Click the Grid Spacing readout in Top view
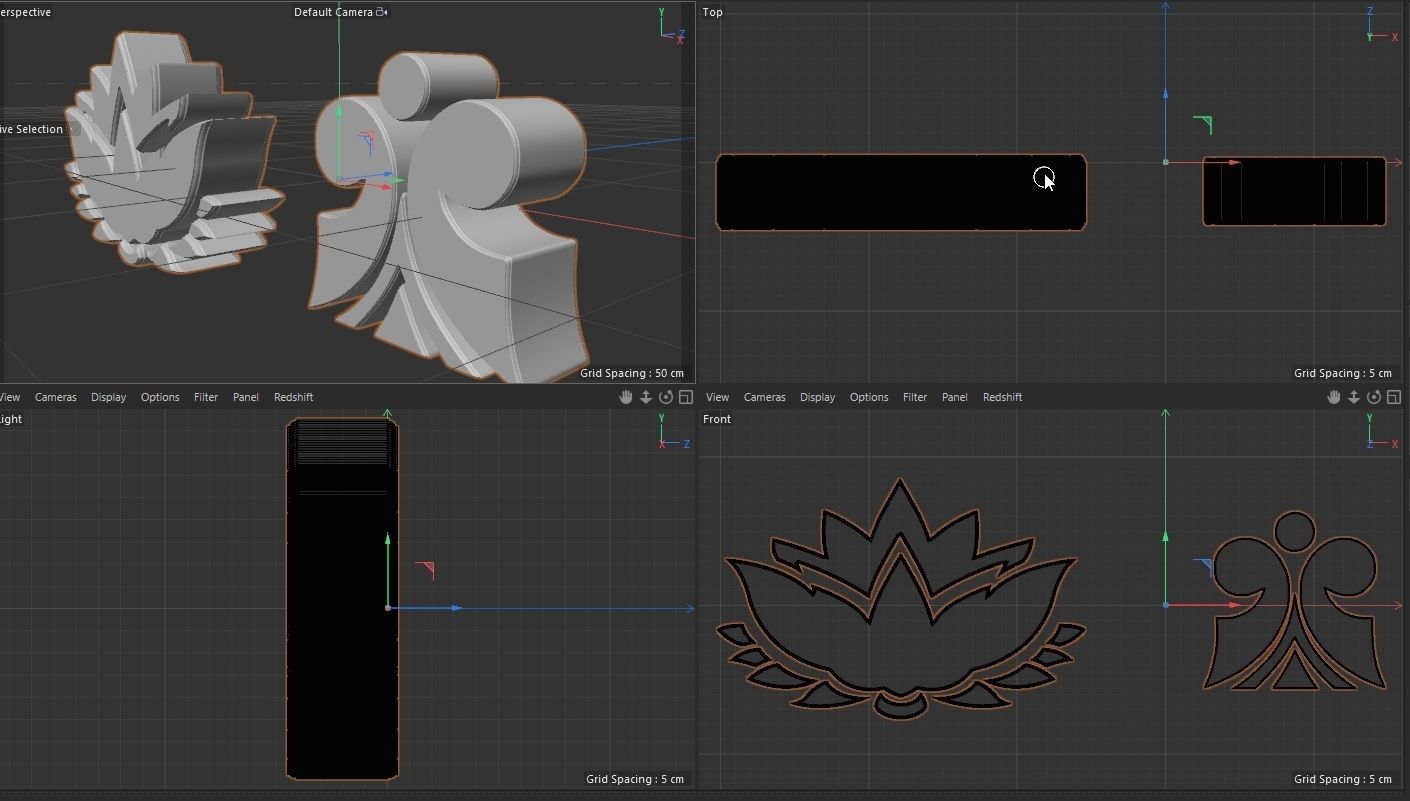 (1343, 373)
